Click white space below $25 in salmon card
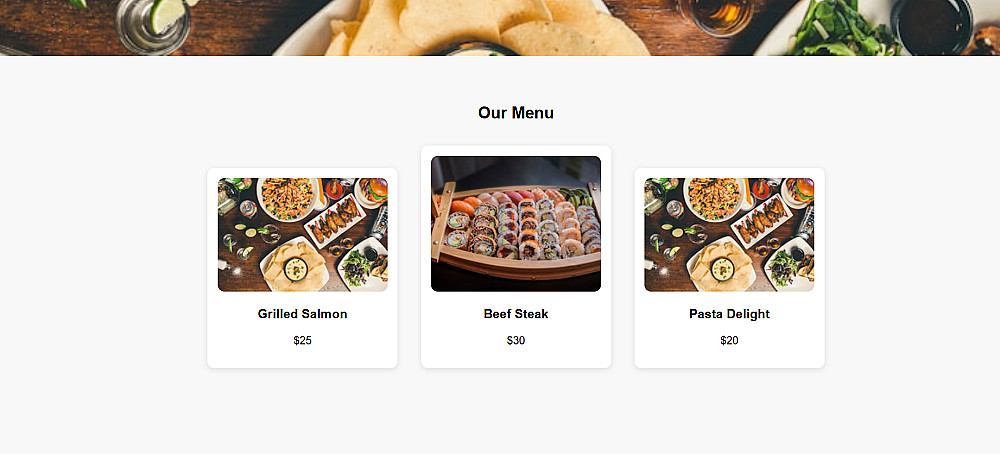Viewport: 1000px width, 454px height. 302,358
